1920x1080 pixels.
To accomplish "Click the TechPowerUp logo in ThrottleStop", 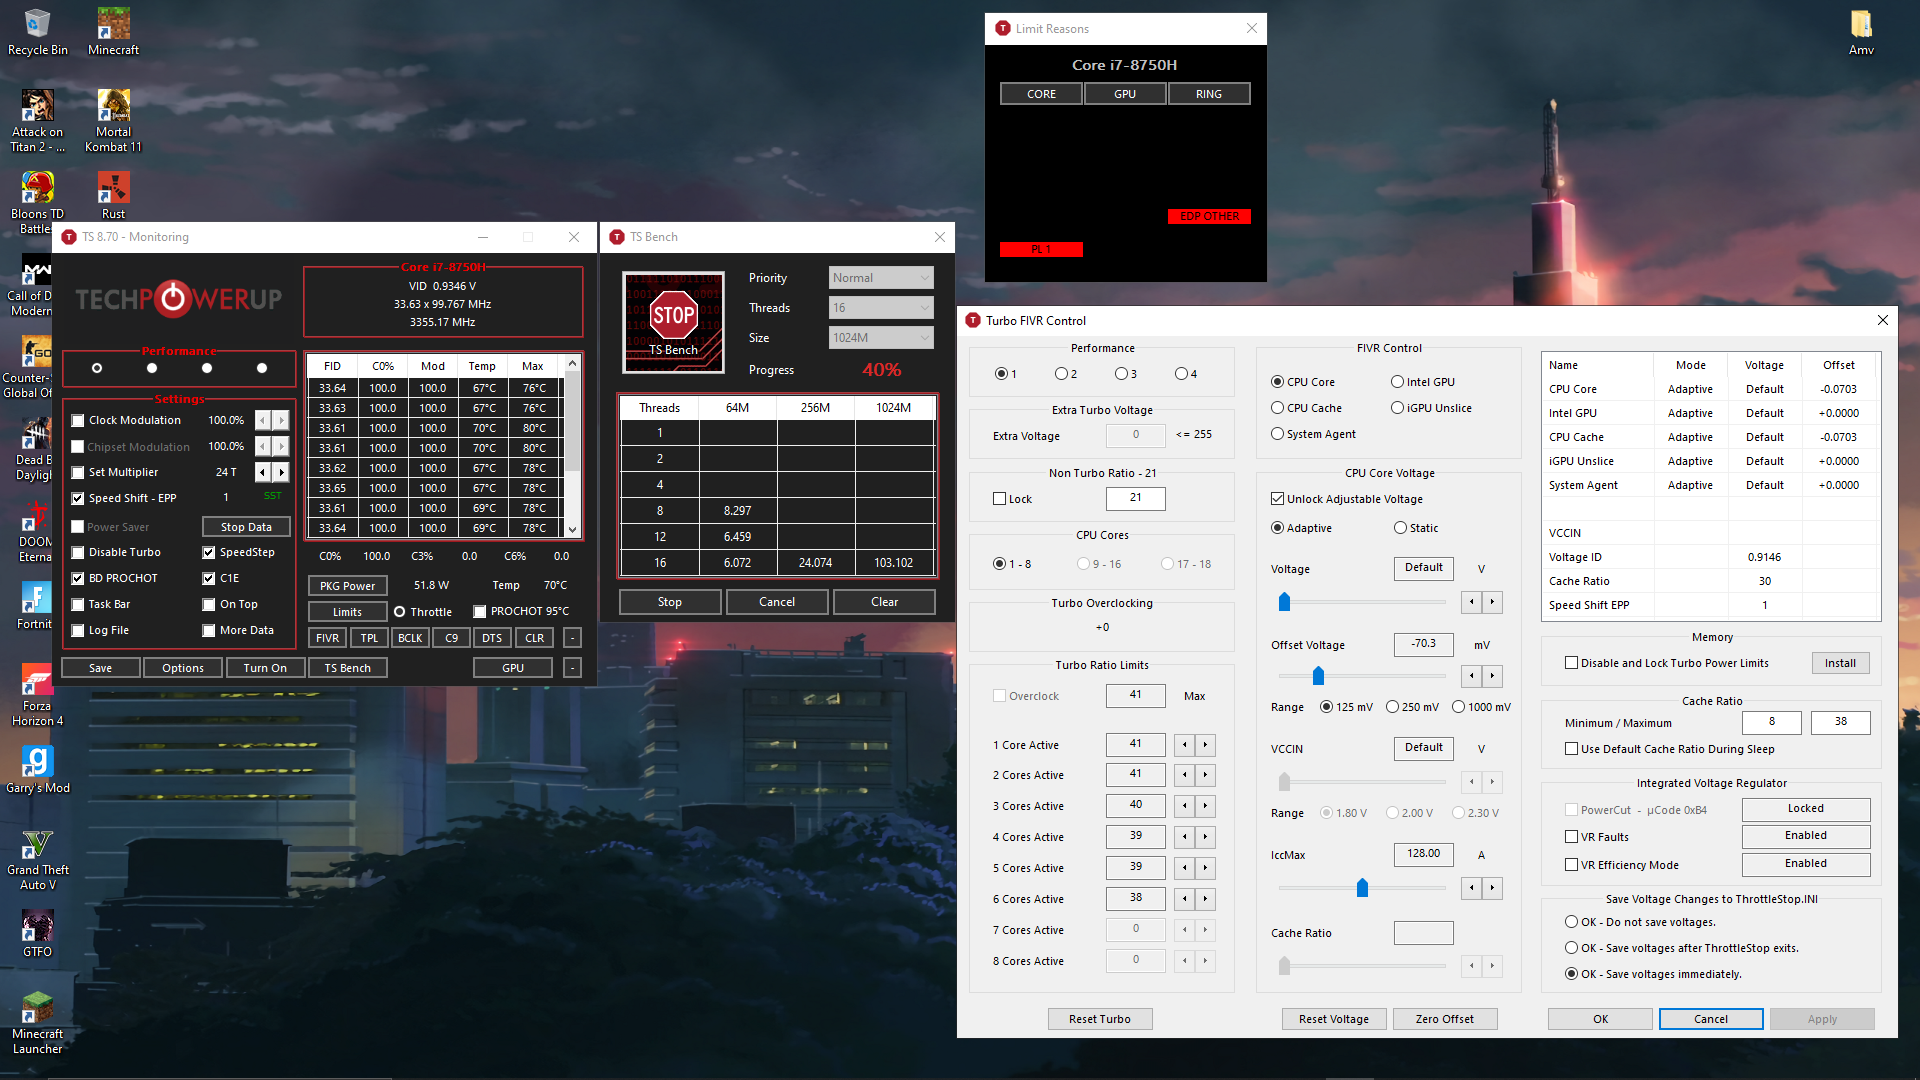I will pos(179,298).
